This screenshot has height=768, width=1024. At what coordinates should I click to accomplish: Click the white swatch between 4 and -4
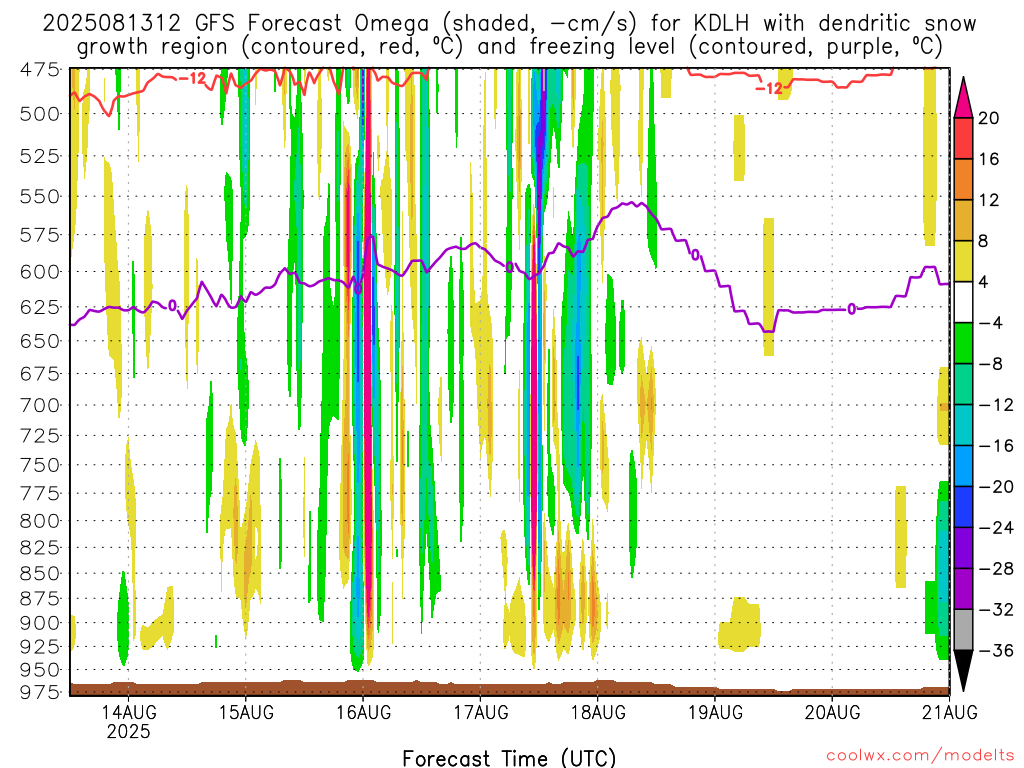click(963, 302)
